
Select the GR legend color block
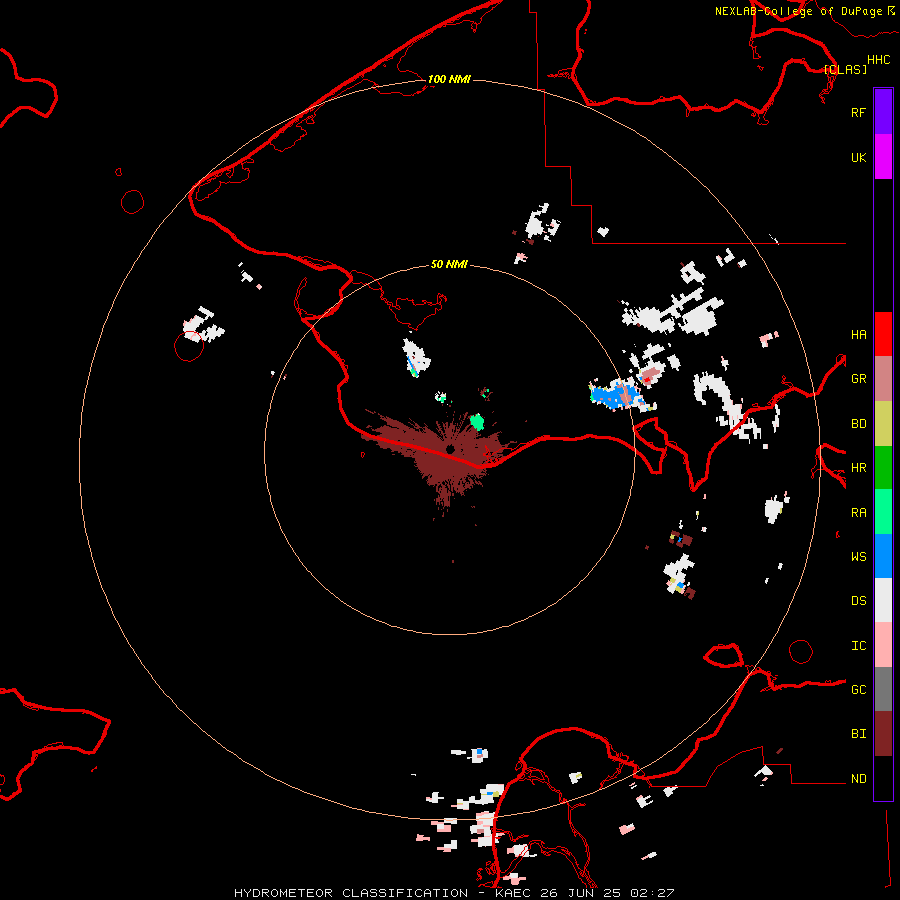coord(883,378)
